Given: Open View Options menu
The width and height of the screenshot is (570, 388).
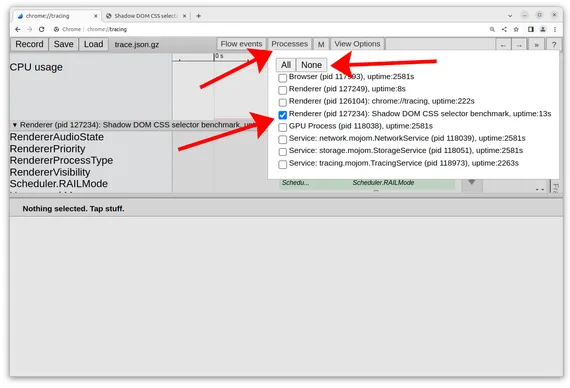Looking at the screenshot, I should 357,44.
